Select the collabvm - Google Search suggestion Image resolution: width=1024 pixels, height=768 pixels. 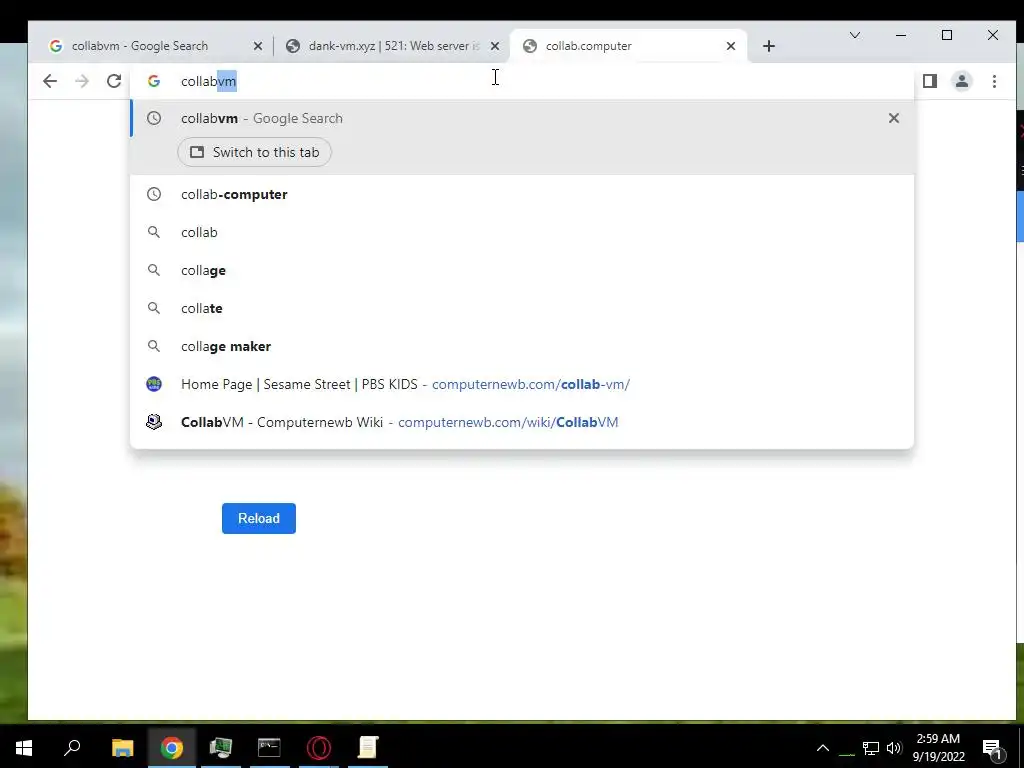[x=522, y=118]
